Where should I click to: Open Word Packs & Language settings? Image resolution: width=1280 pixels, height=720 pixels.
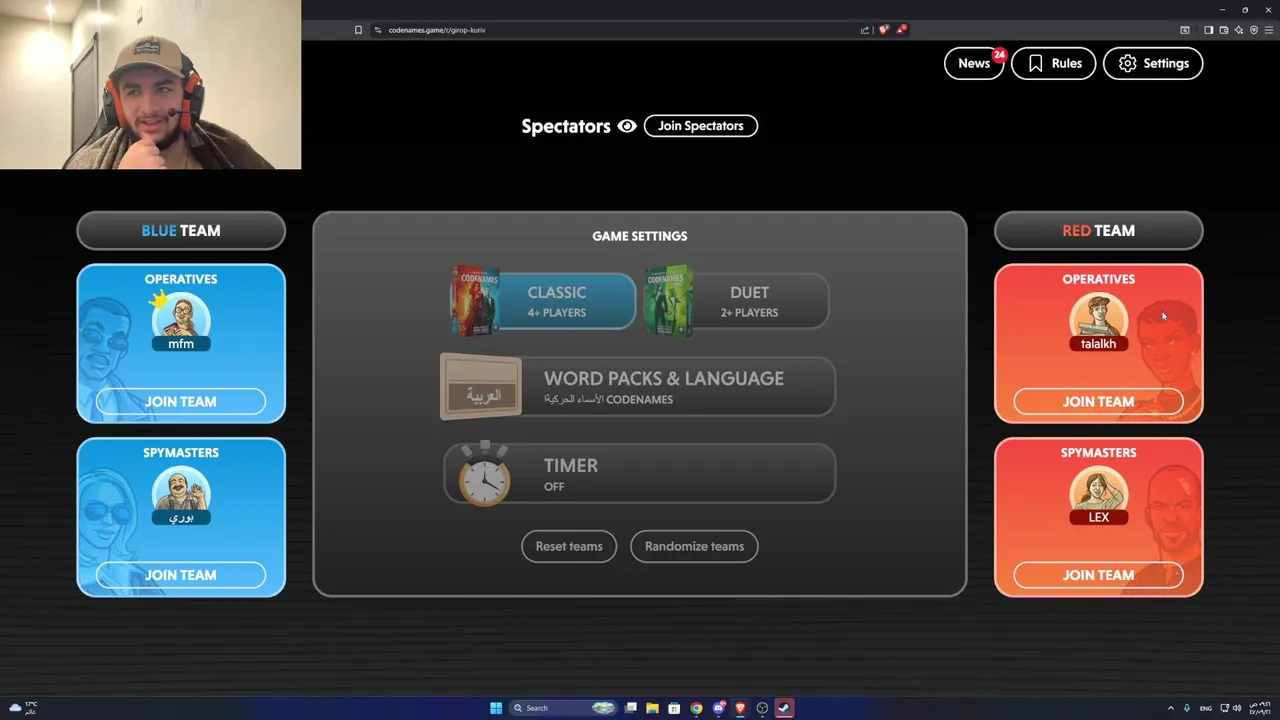(638, 387)
